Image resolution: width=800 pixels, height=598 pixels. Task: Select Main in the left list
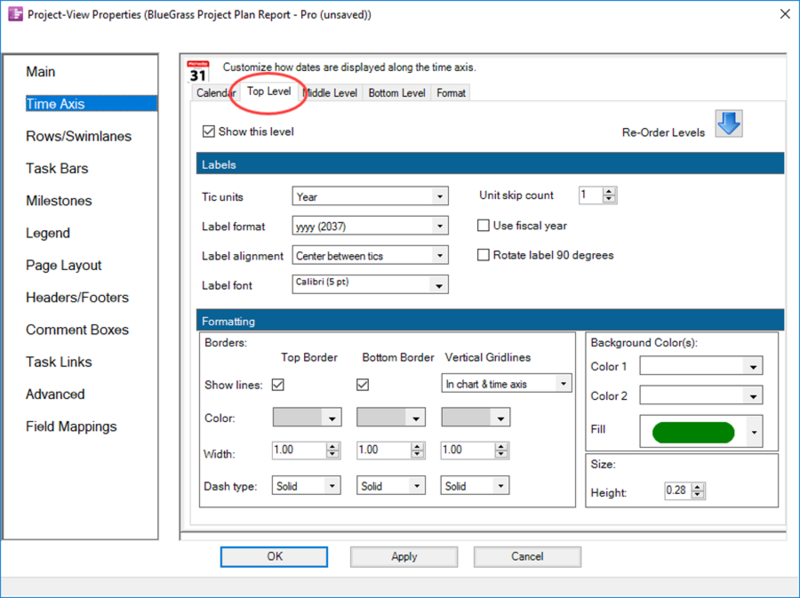click(x=40, y=71)
